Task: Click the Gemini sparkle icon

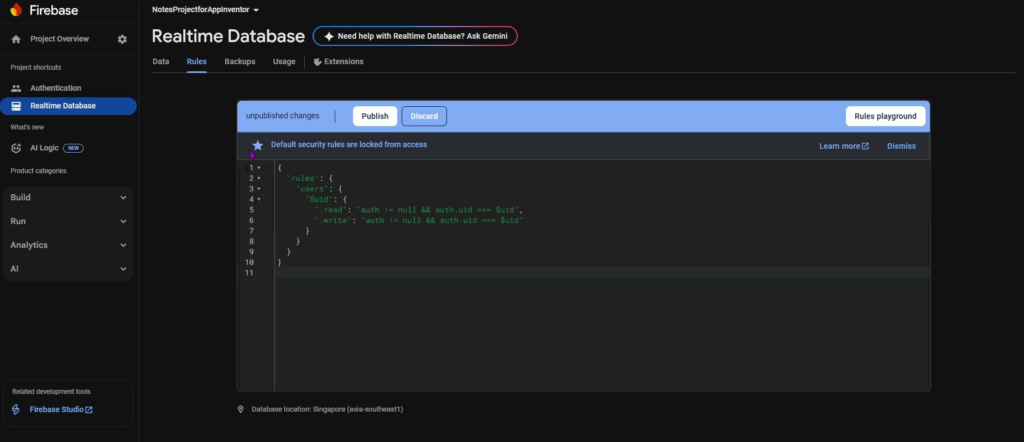Action: pyautogui.click(x=327, y=36)
